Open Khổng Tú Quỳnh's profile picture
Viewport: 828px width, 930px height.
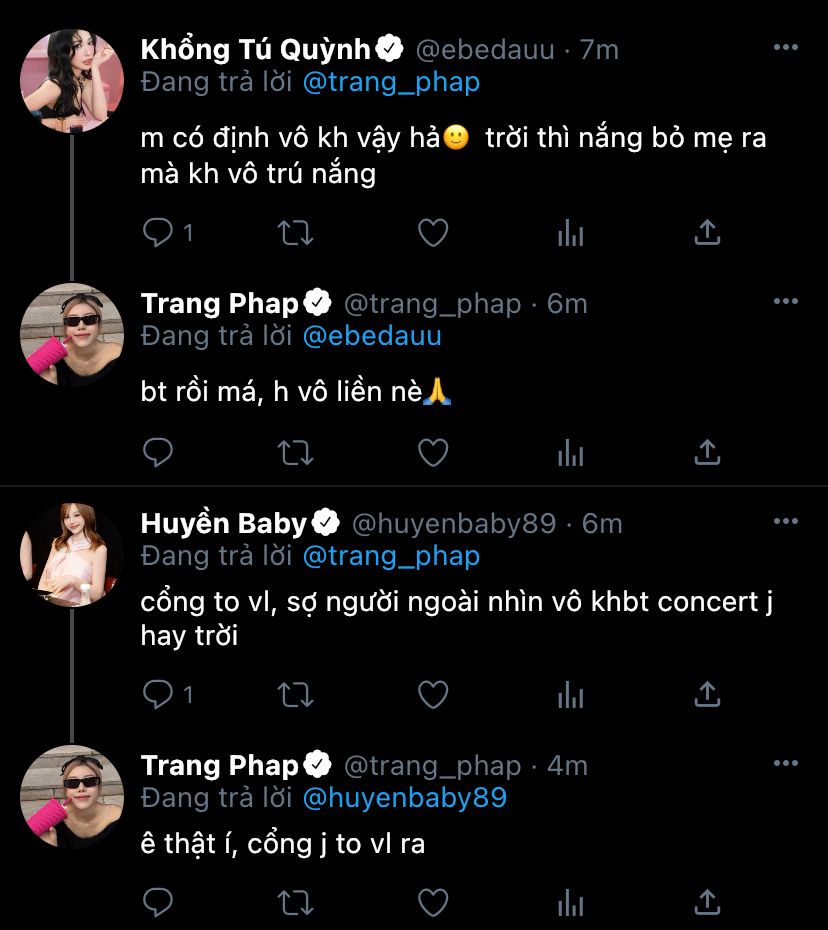[x=72, y=81]
